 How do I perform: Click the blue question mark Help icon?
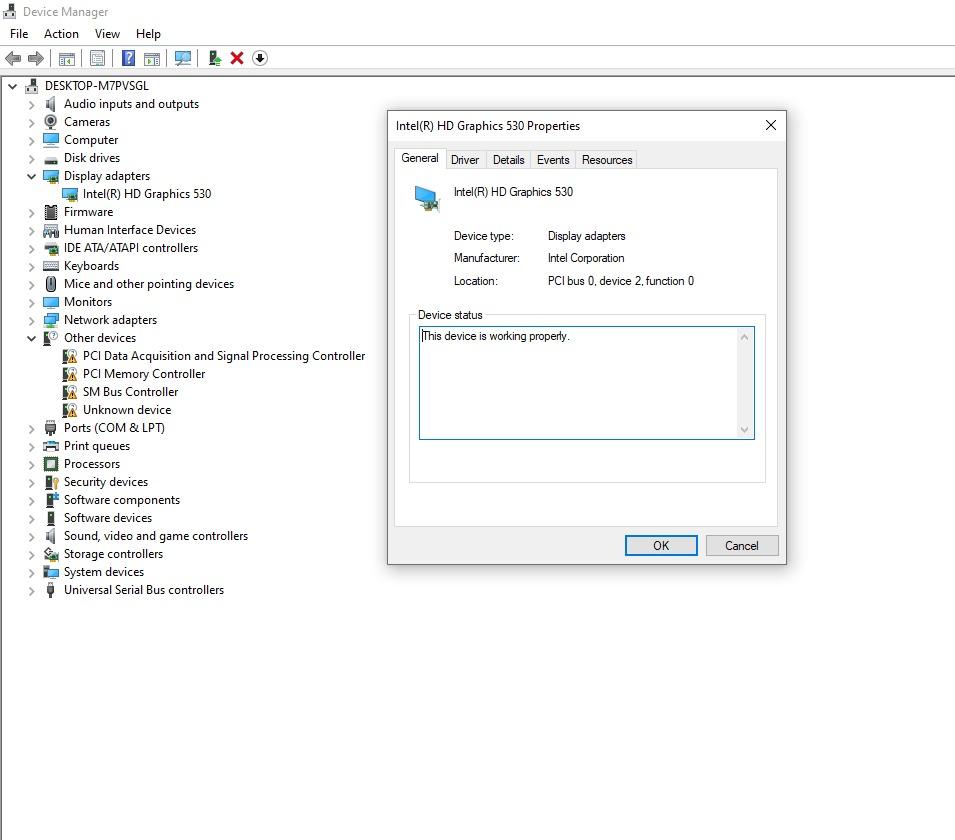128,58
